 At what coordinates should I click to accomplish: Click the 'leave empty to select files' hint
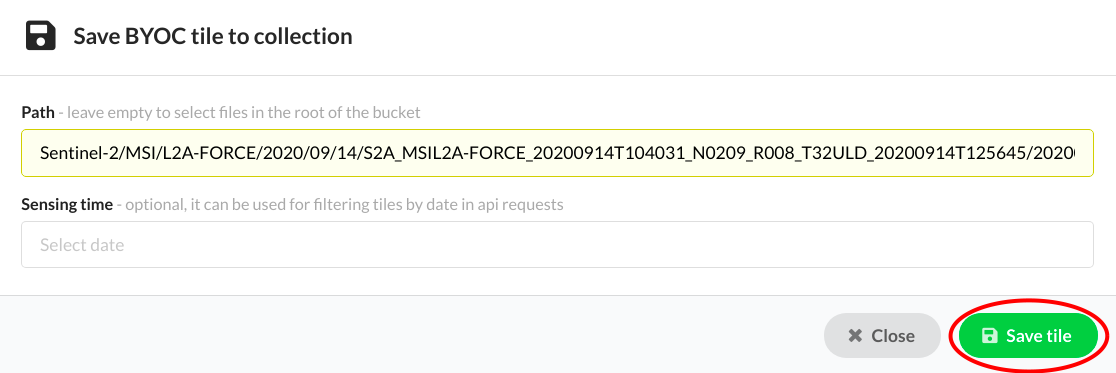(239, 112)
